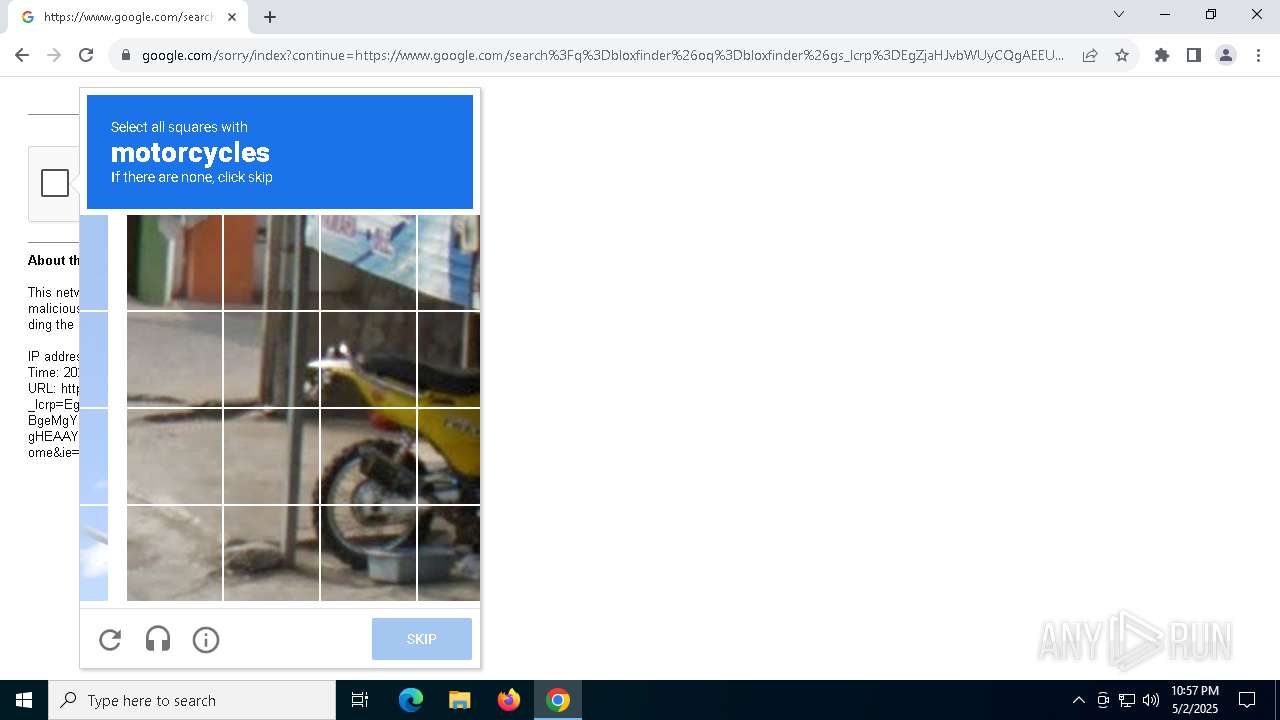View site information lock icon
This screenshot has width=1280, height=720.
click(126, 55)
